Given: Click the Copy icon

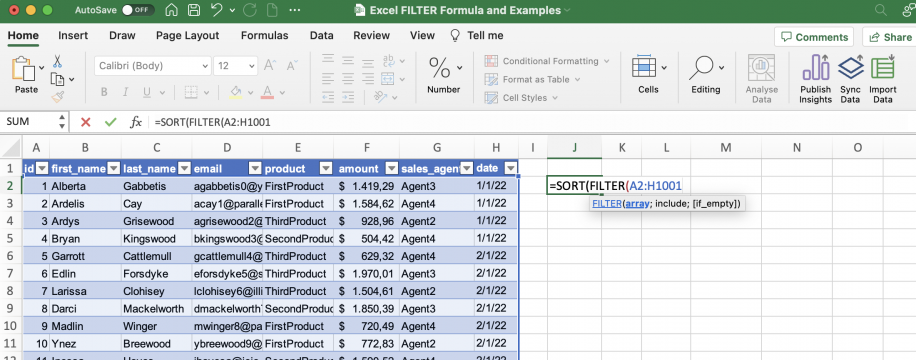Looking at the screenshot, I should [57, 79].
